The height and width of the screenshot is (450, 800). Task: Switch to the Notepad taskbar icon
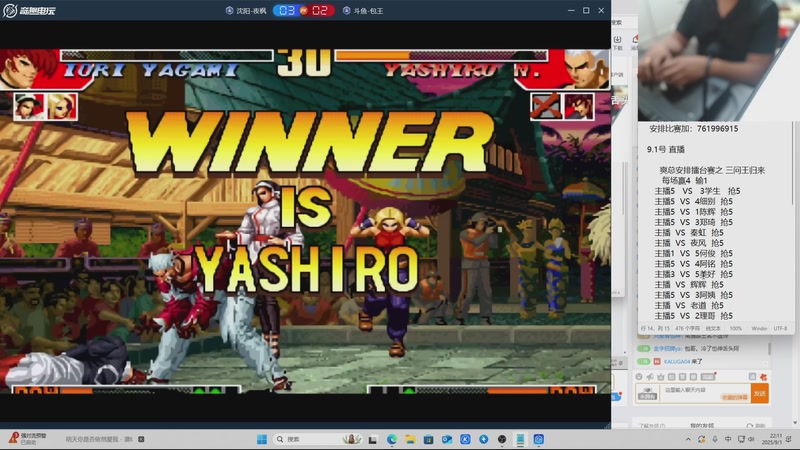click(520, 439)
